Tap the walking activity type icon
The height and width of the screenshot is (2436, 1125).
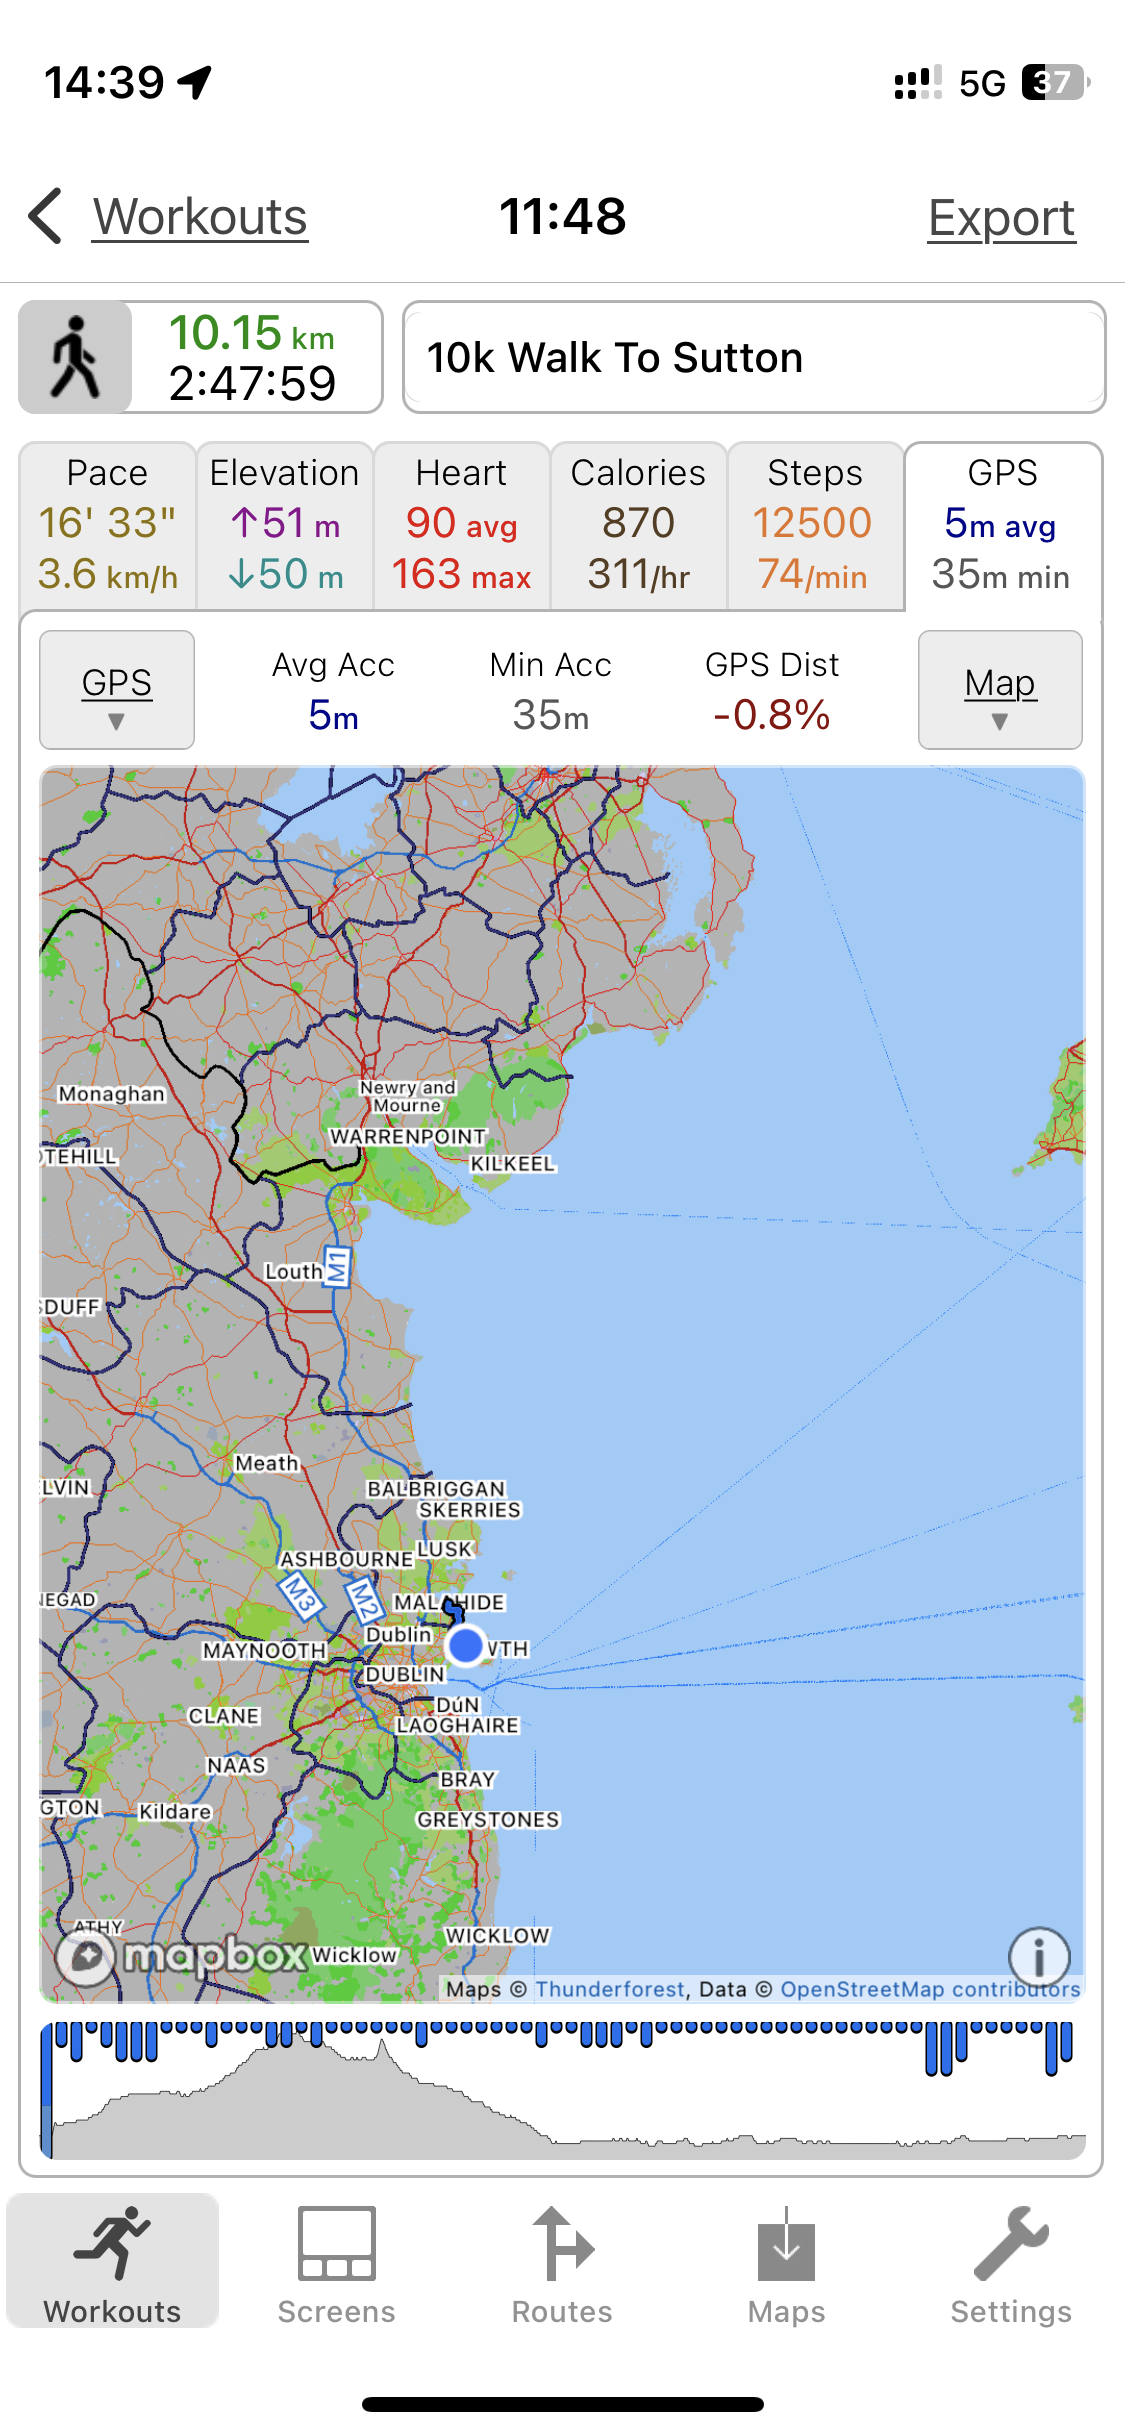click(x=76, y=357)
